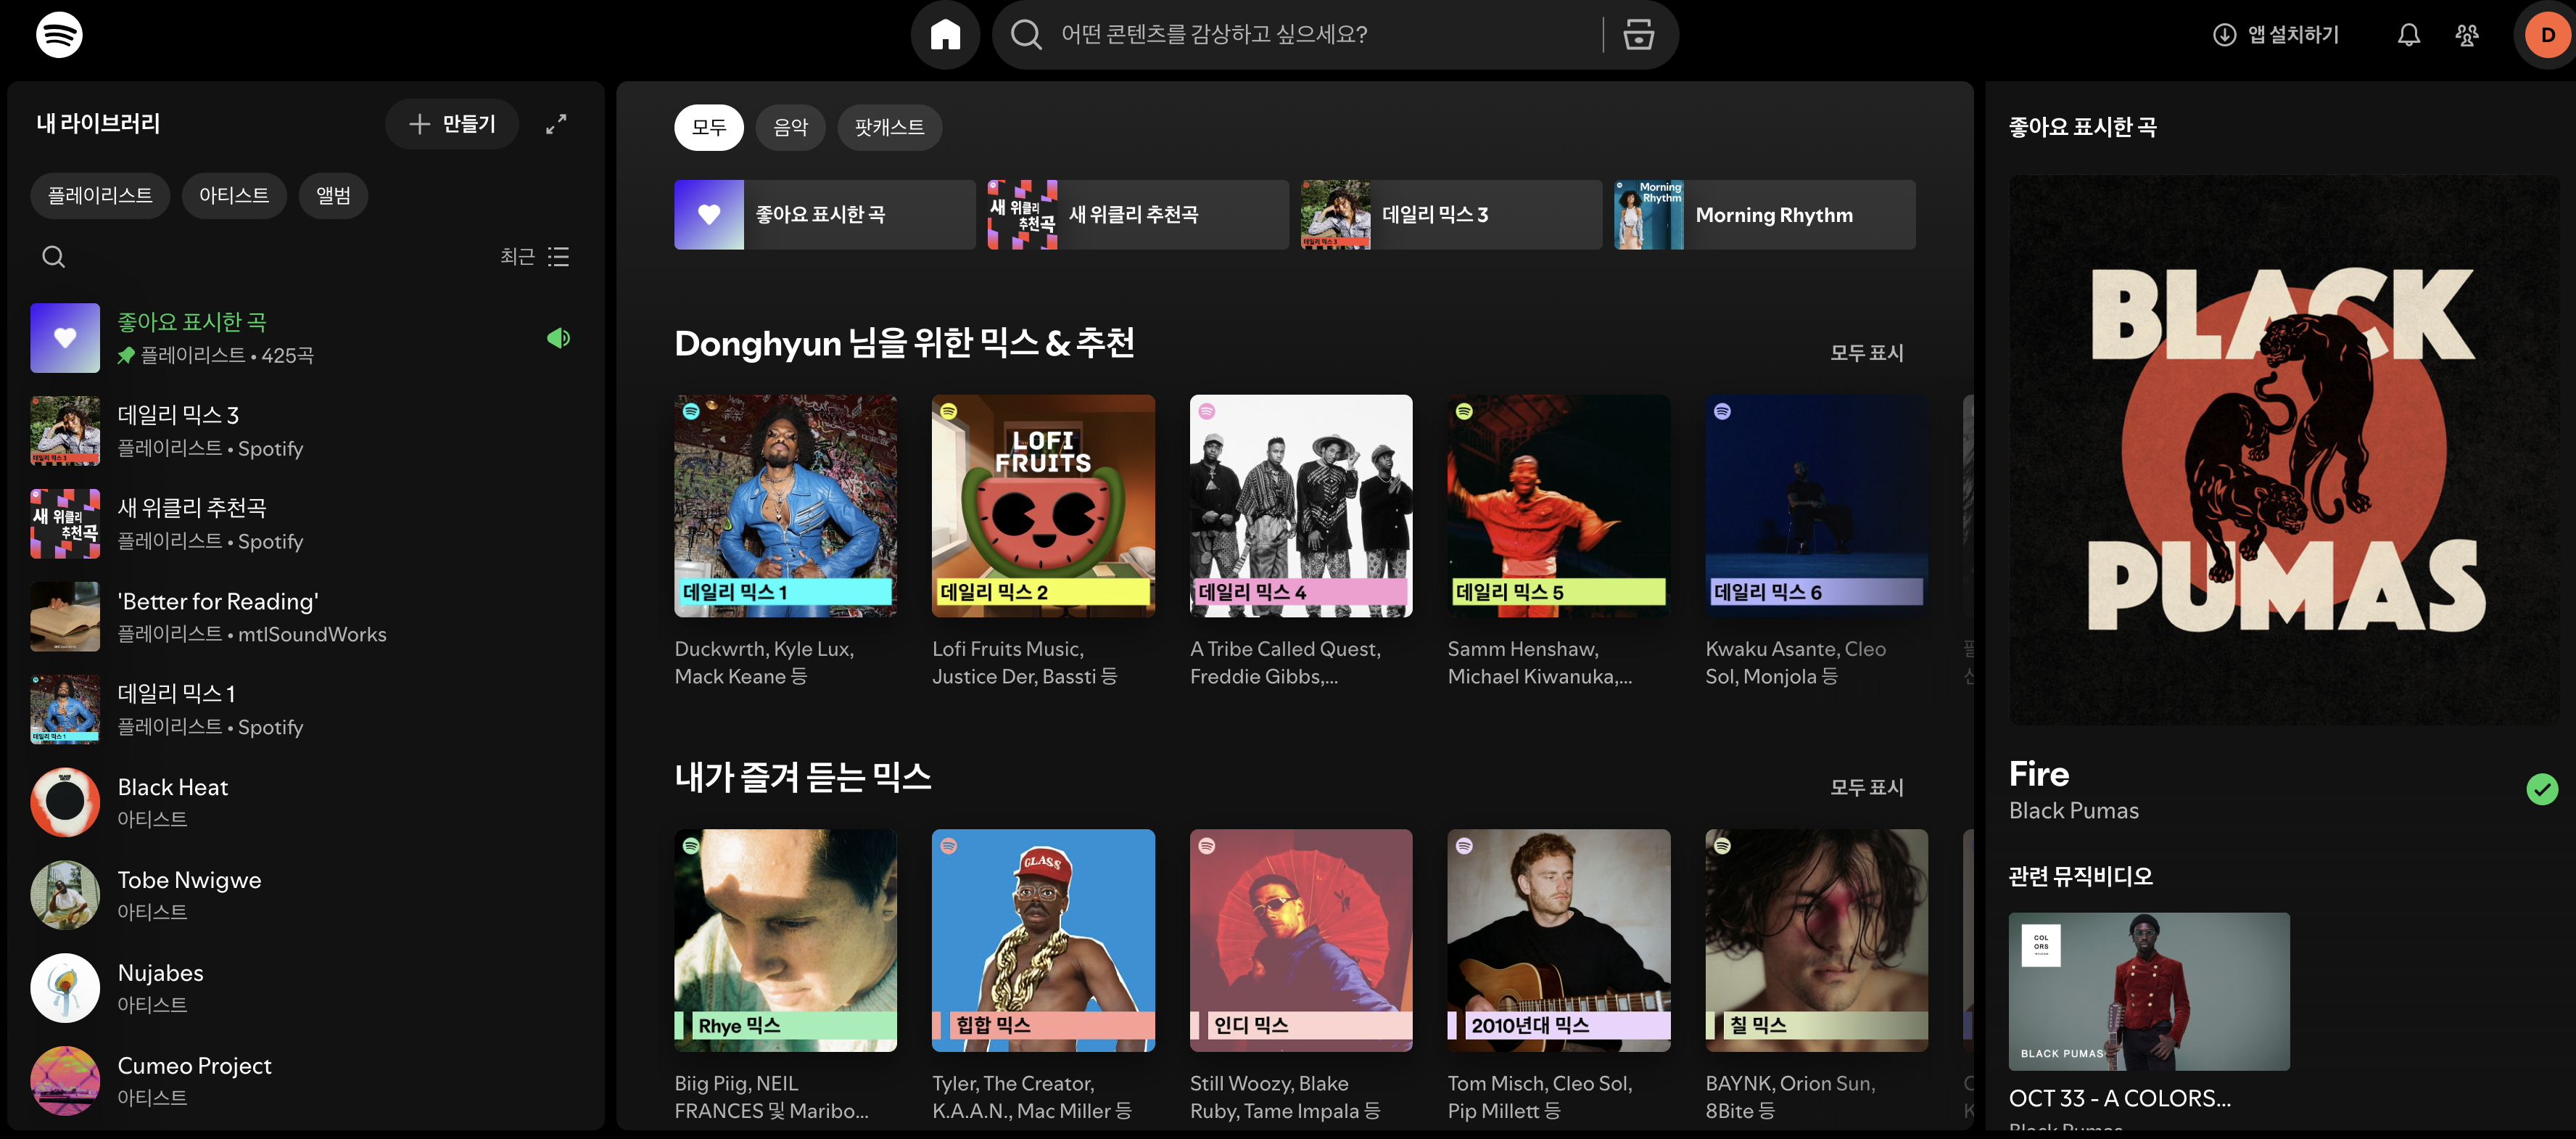
Task: Open the notifications bell icon
Action: pyautogui.click(x=2408, y=35)
